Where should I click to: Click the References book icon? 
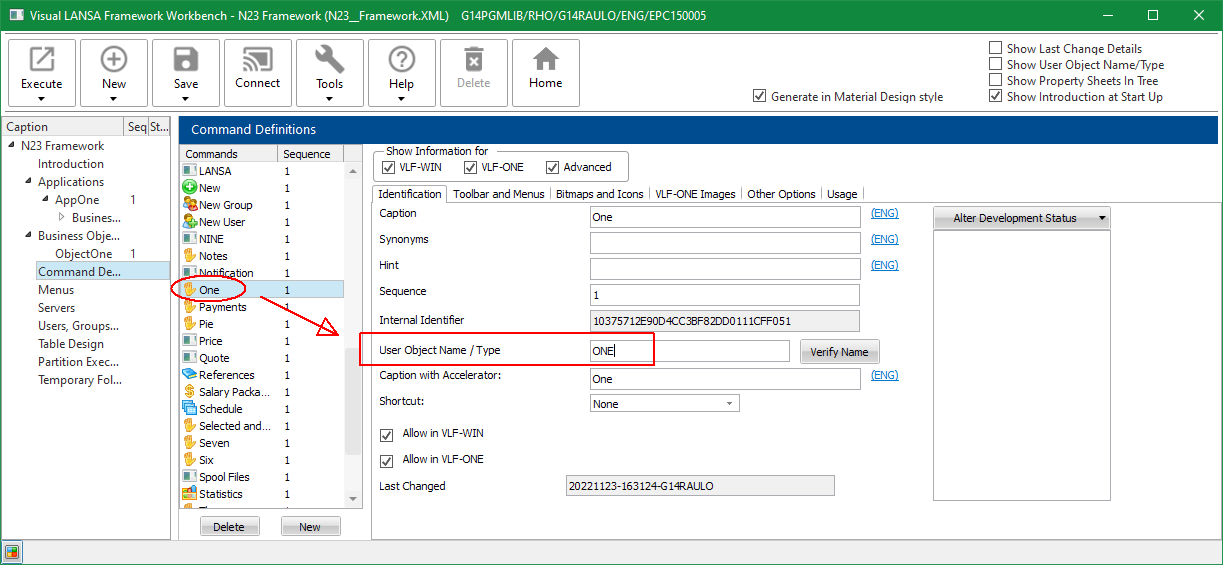[x=189, y=375]
